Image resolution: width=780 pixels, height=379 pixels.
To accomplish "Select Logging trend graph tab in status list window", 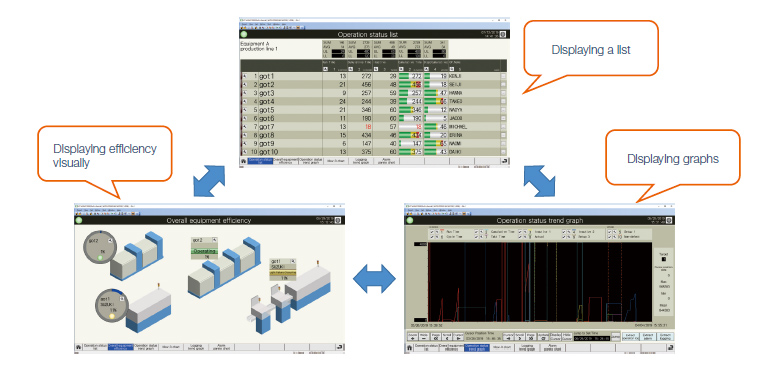I will (361, 161).
